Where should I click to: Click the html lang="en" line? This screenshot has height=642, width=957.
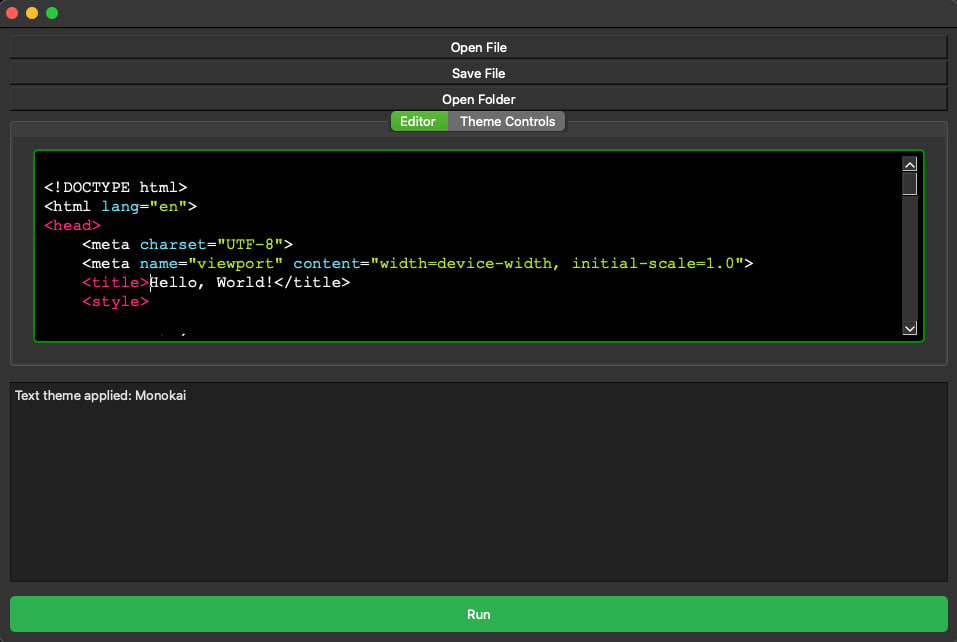(120, 206)
